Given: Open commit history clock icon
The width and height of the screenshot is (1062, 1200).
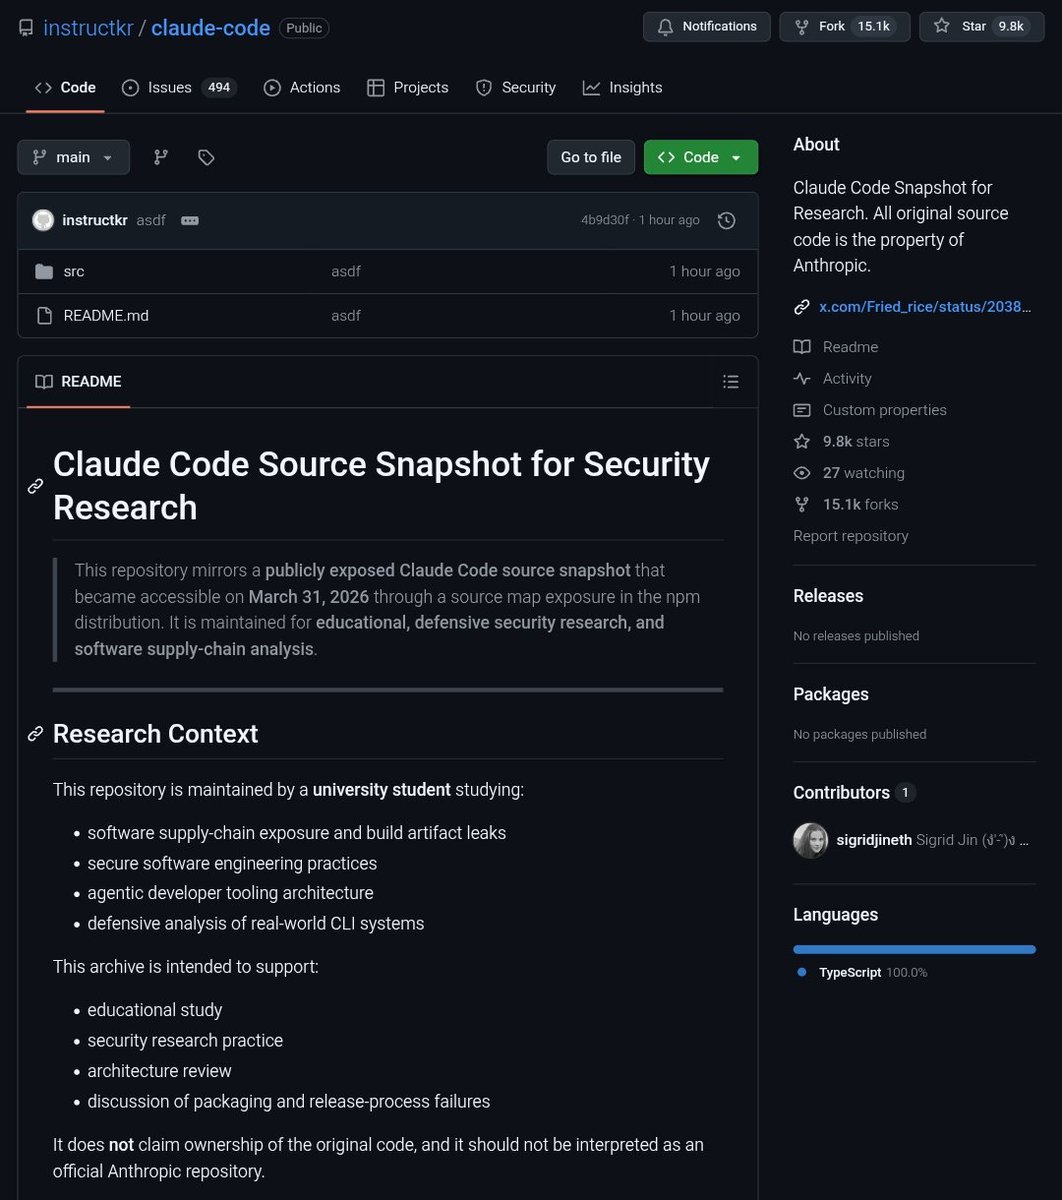Looking at the screenshot, I should click(x=727, y=220).
